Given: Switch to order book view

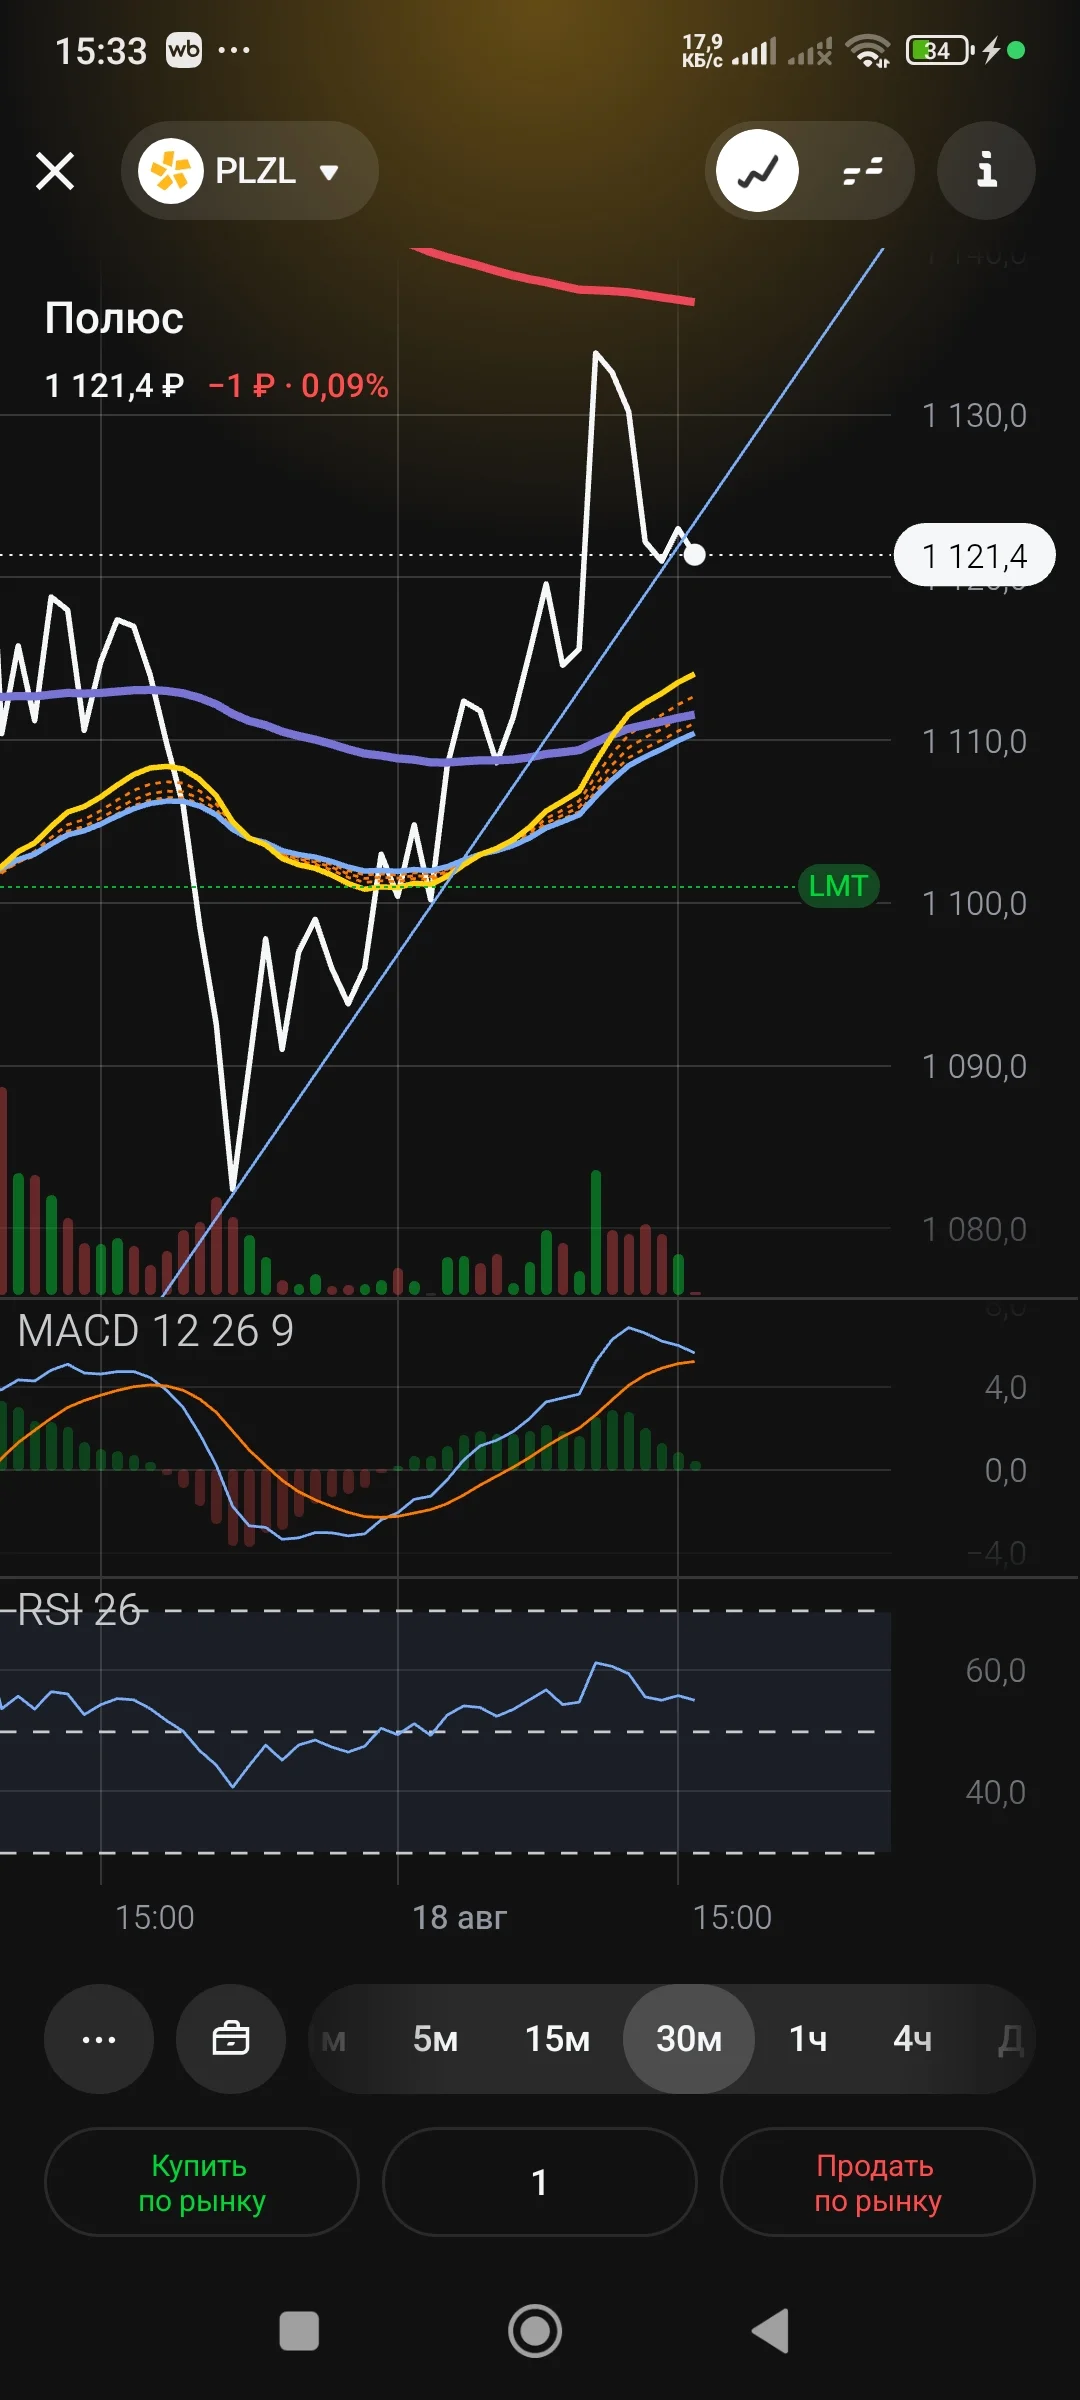Looking at the screenshot, I should tap(862, 171).
